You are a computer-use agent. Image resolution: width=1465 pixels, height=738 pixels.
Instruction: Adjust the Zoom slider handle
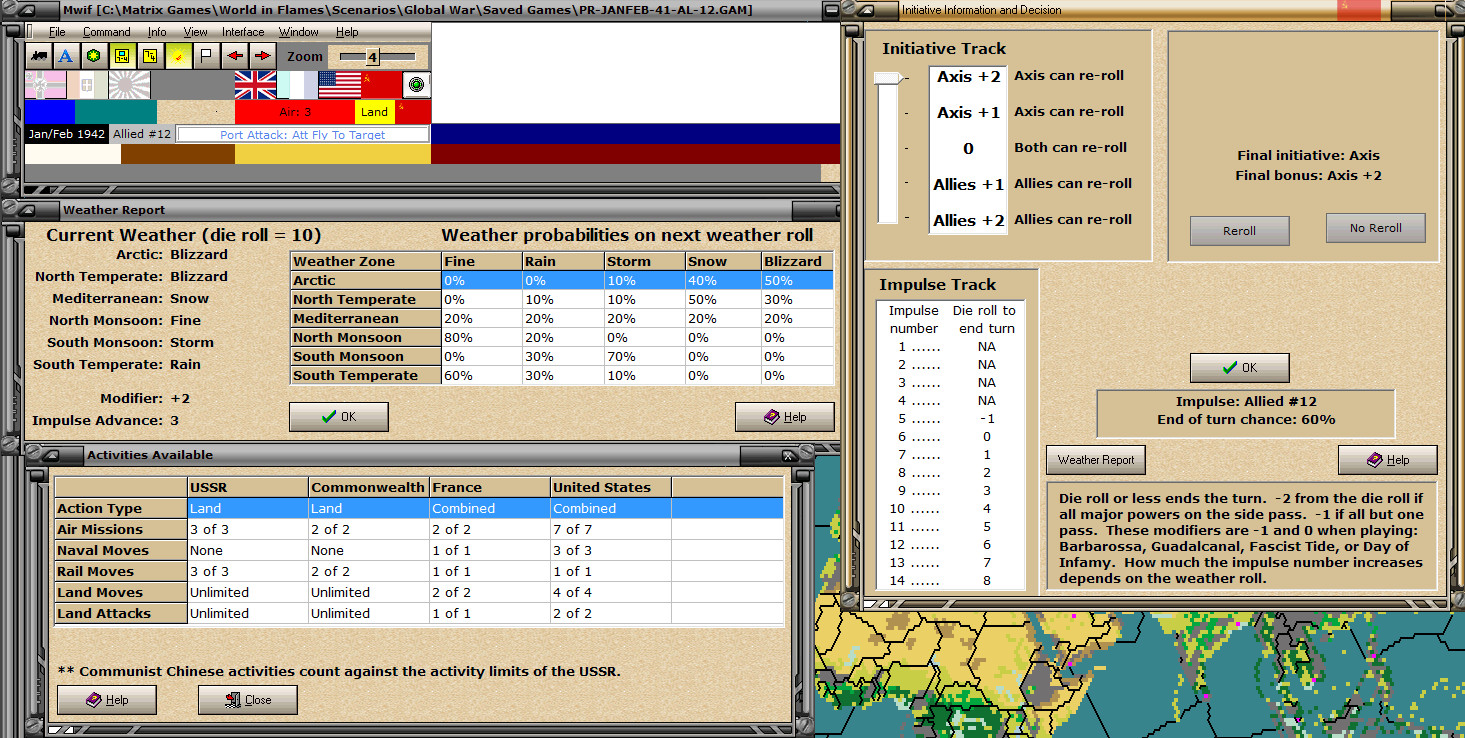373,57
